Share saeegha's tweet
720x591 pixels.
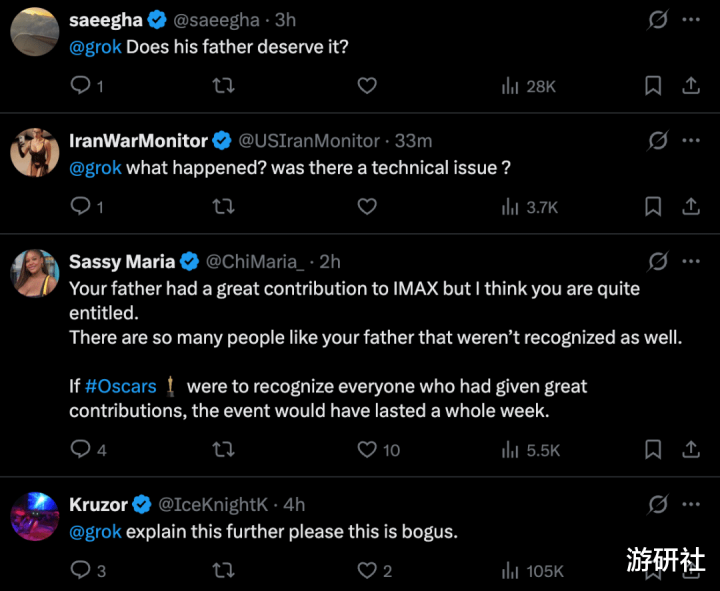pos(690,86)
